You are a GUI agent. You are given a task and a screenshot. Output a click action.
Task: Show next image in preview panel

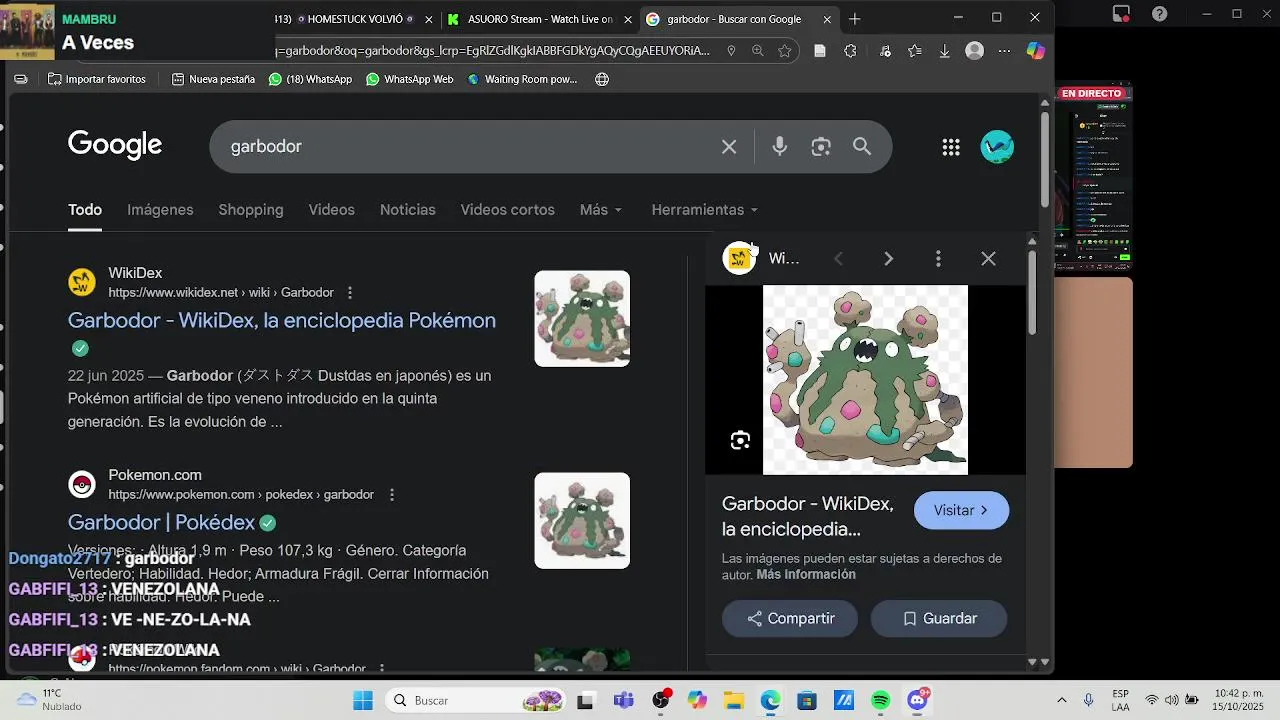(x=888, y=259)
